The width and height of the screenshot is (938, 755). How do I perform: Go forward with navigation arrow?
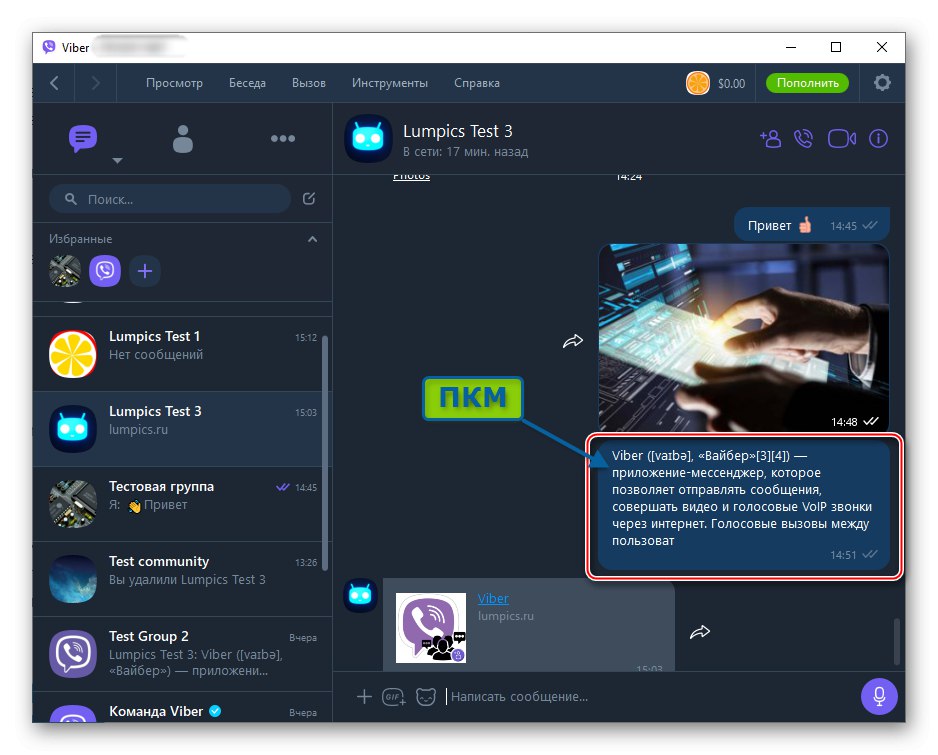click(95, 83)
